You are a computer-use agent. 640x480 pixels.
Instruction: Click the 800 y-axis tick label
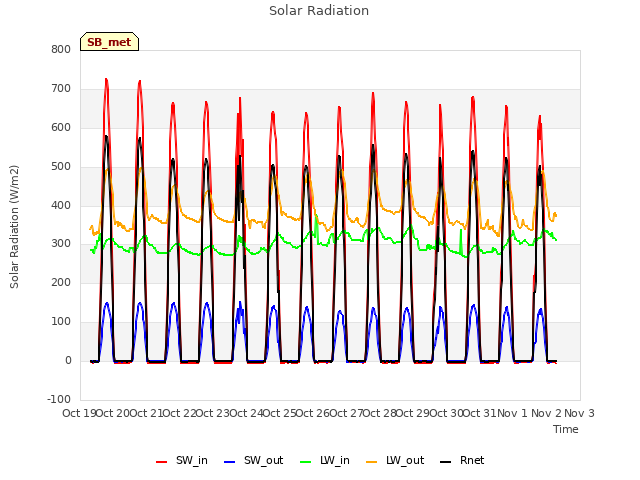(x=61, y=49)
